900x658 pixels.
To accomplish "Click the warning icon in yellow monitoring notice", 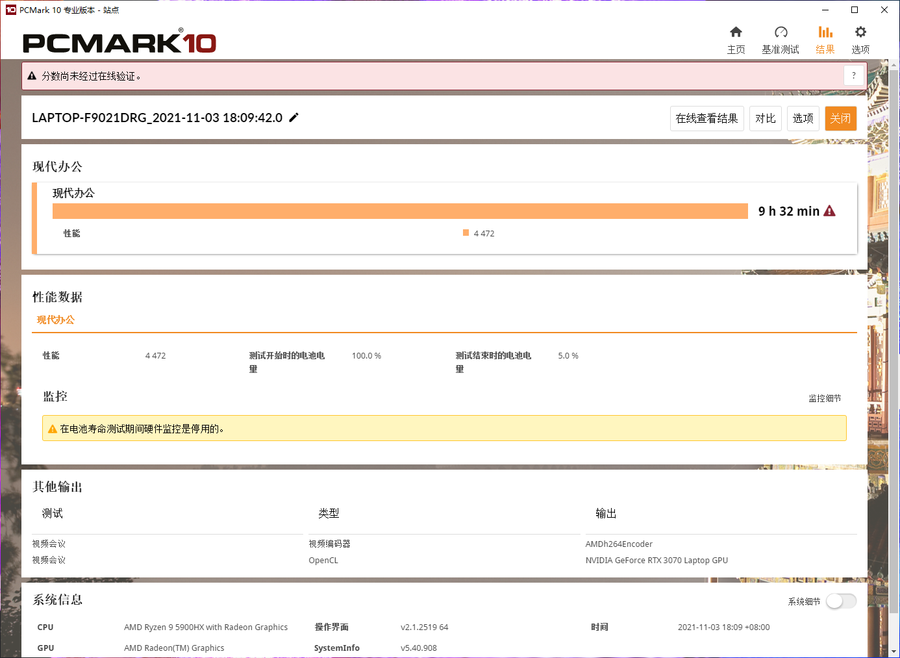I will click(x=52, y=429).
